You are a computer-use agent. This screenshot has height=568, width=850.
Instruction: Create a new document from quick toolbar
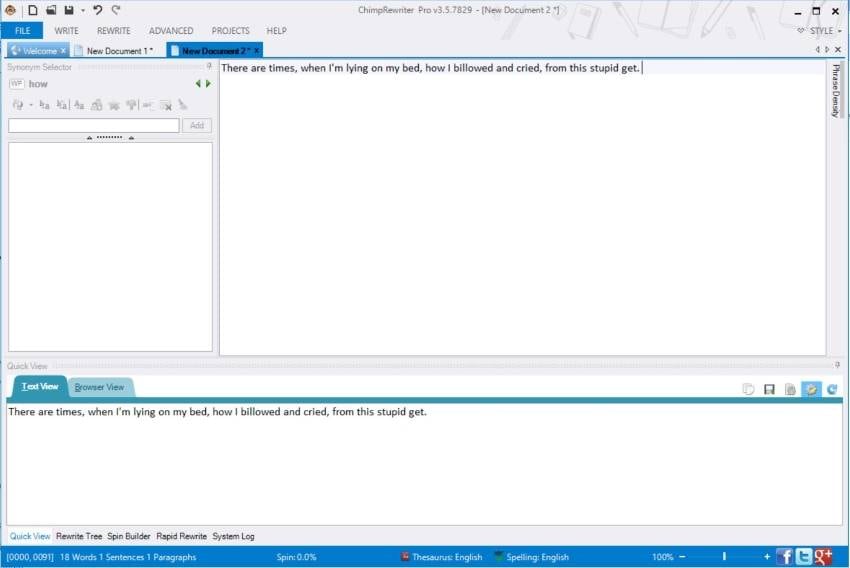(33, 10)
